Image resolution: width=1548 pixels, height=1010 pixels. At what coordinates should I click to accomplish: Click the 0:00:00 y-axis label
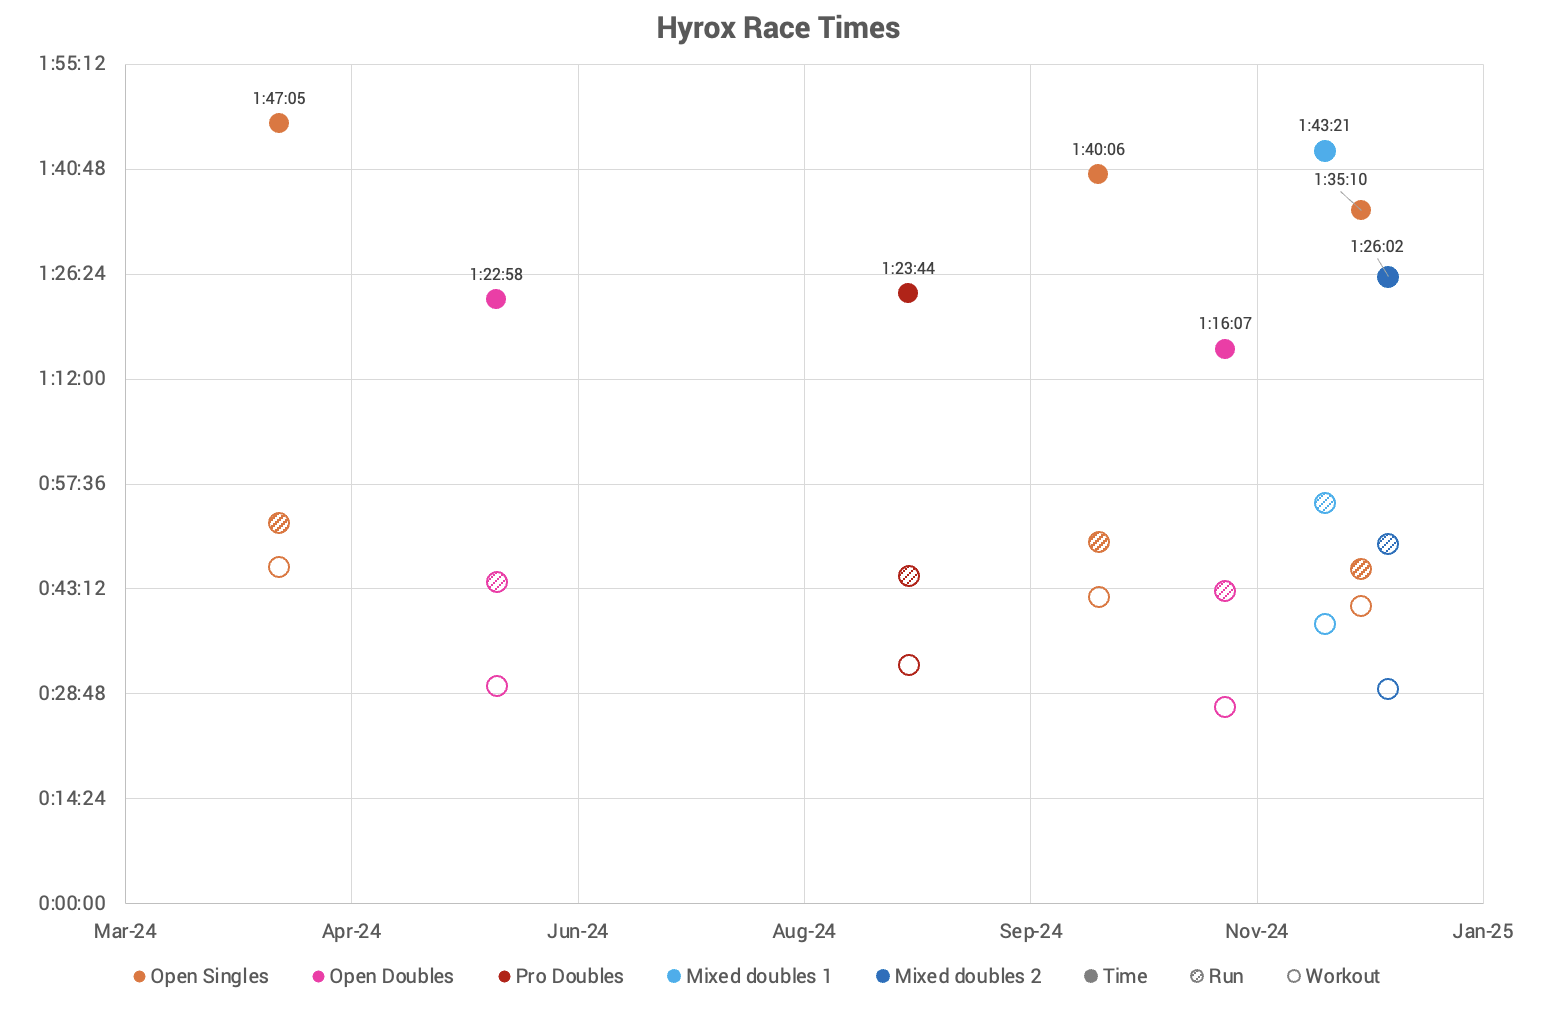[72, 903]
